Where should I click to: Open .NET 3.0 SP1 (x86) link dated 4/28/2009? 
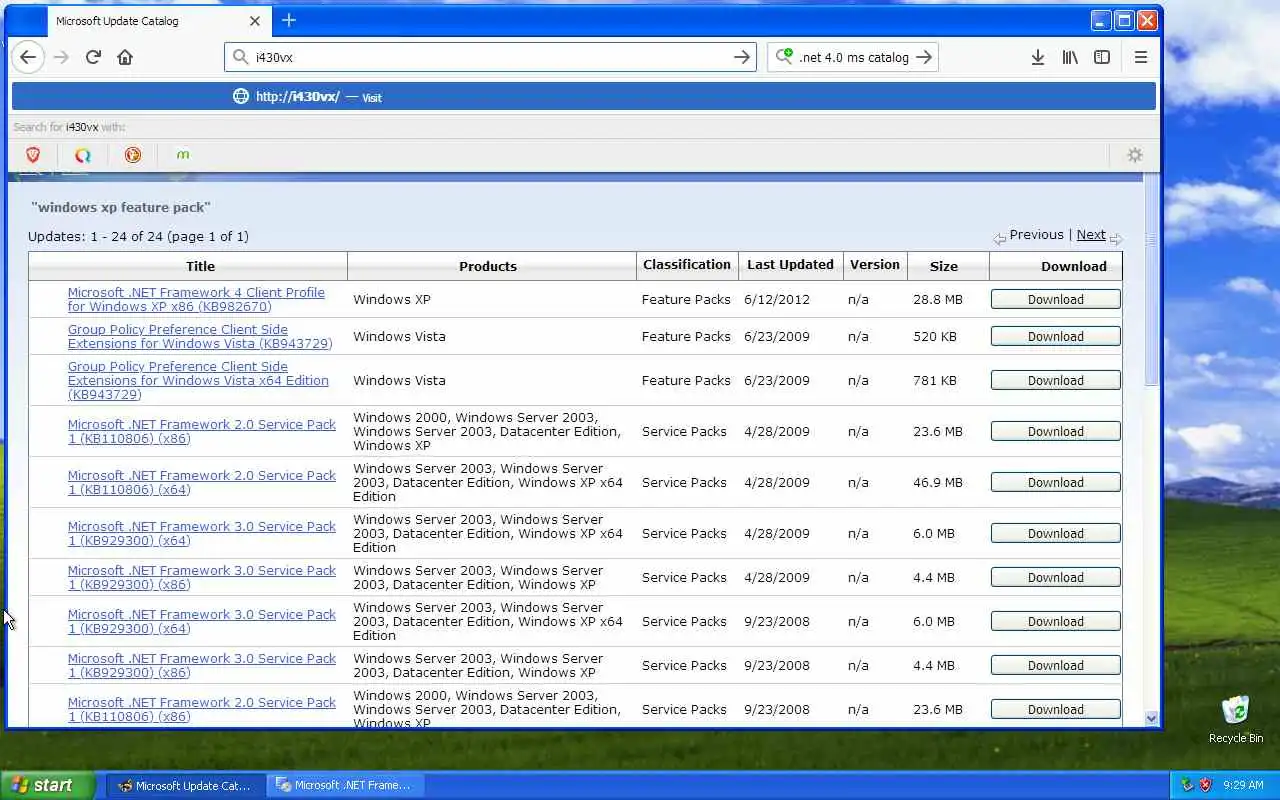(x=202, y=577)
